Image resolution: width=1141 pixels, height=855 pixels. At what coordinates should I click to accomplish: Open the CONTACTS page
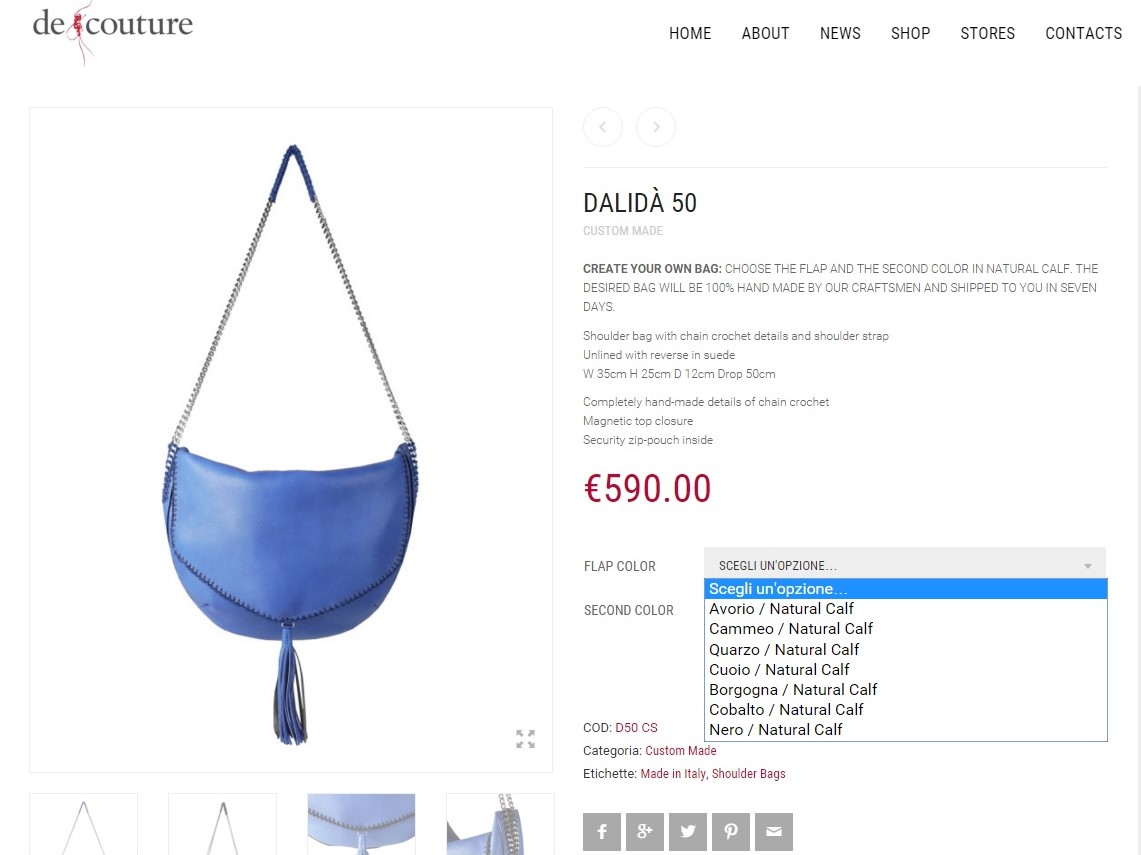pos(1084,33)
